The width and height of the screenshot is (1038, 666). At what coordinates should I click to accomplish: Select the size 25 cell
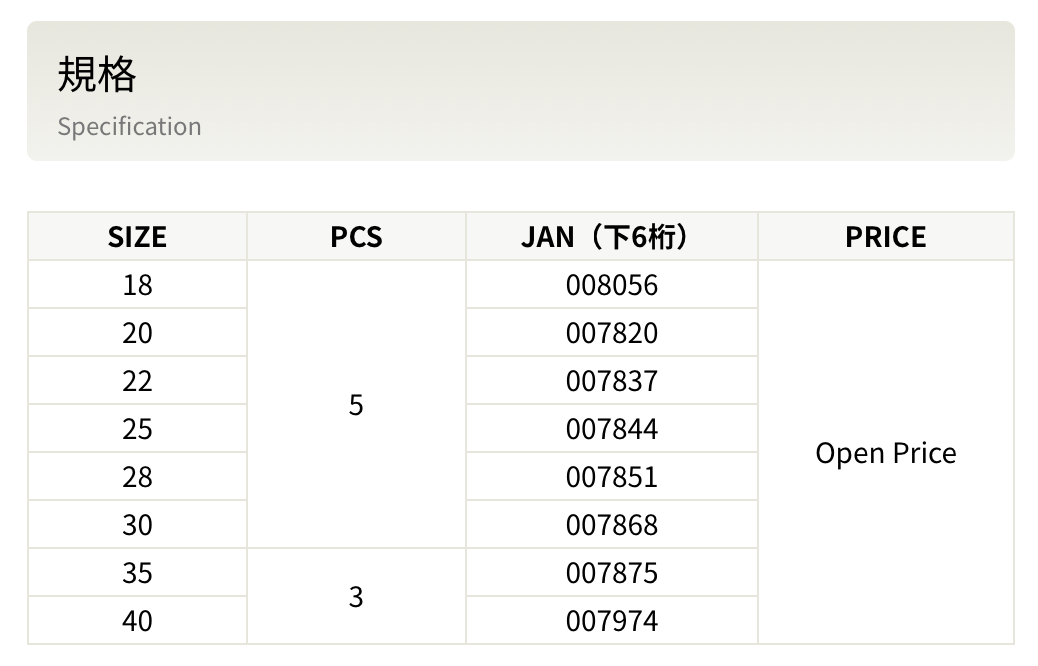coord(137,429)
